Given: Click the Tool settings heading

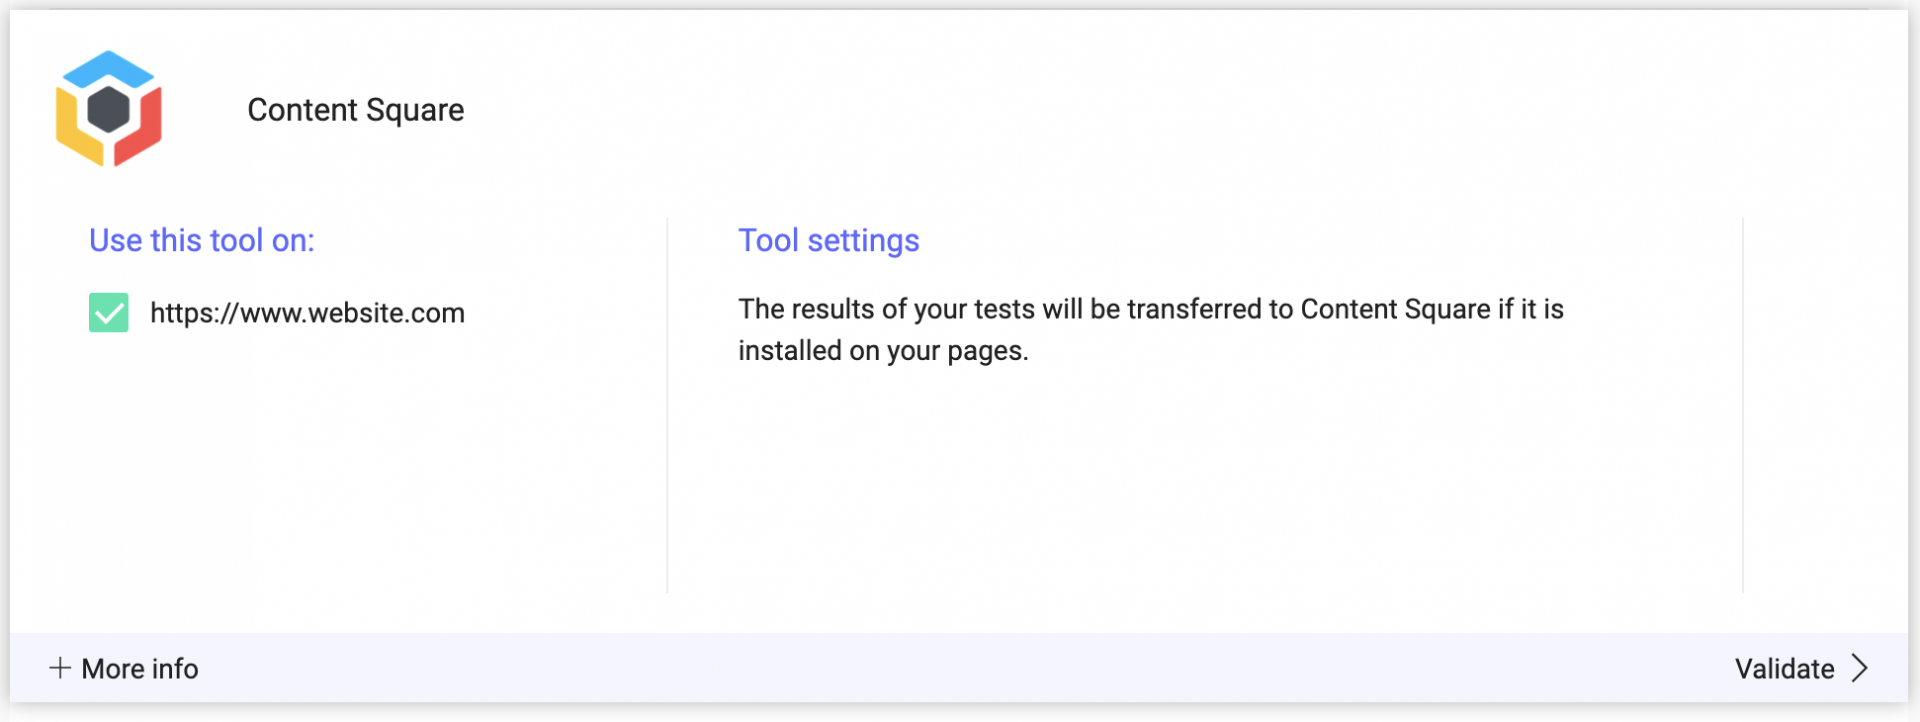Looking at the screenshot, I should coord(828,241).
